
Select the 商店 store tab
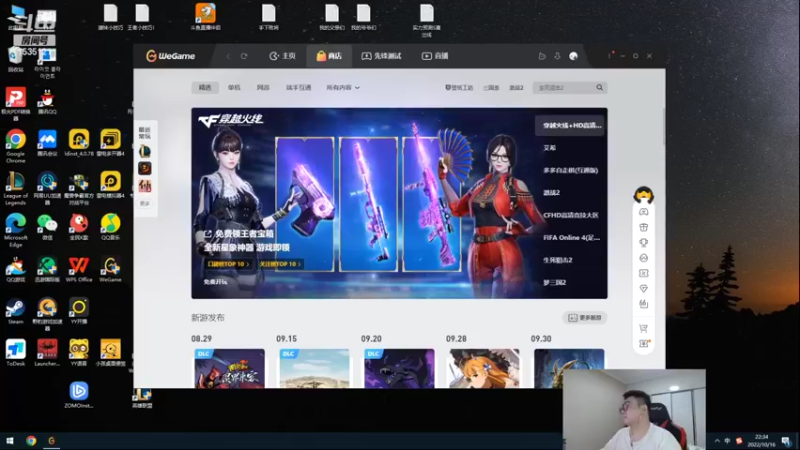(x=329, y=56)
